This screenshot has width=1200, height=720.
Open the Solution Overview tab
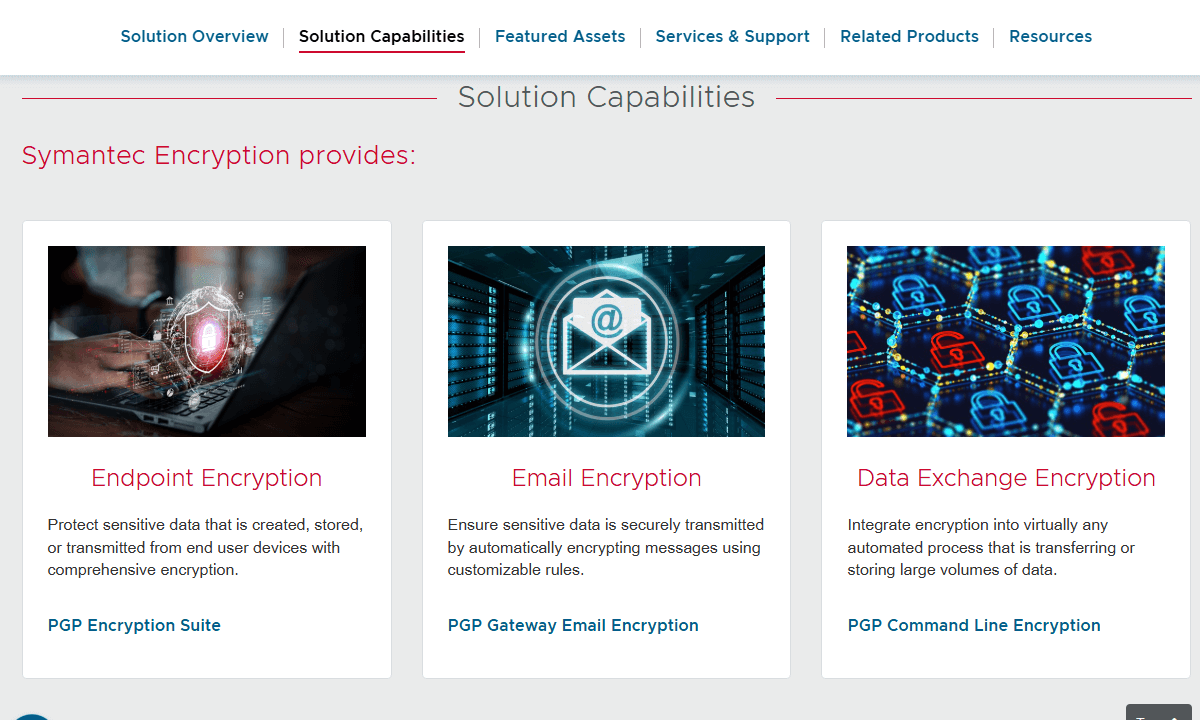point(194,36)
